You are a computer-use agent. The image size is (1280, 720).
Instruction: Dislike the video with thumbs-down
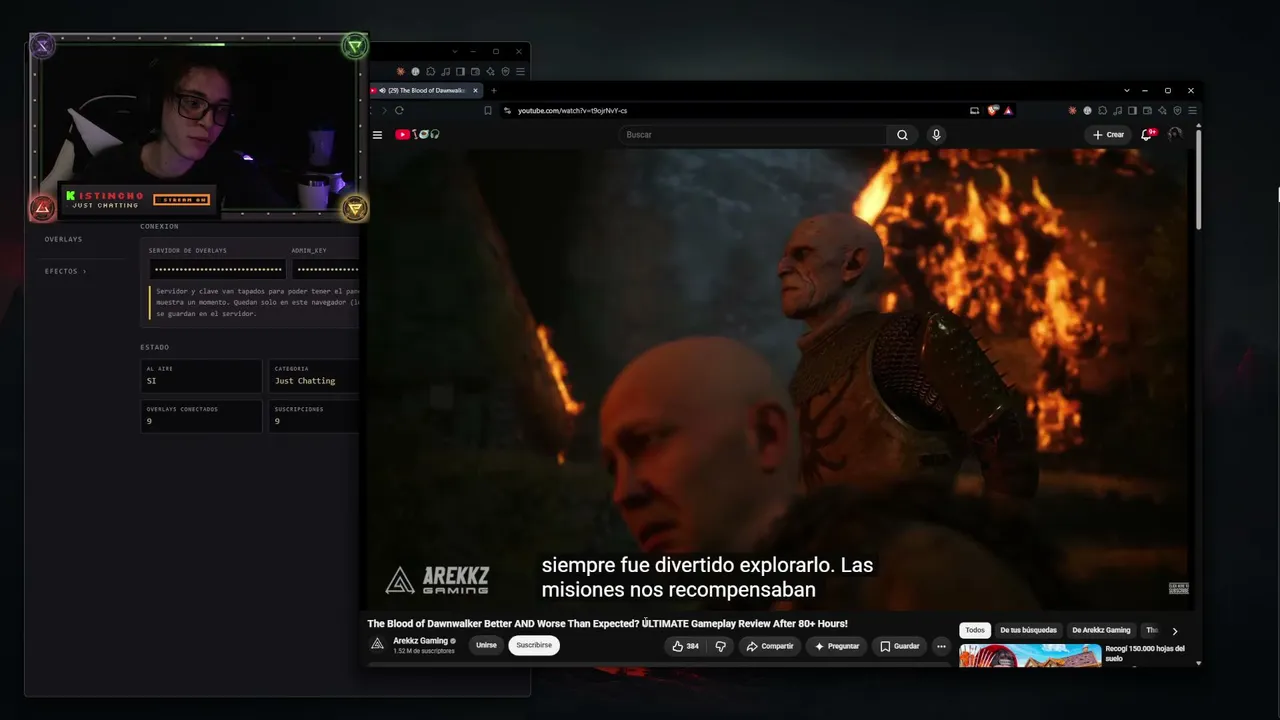tap(720, 646)
